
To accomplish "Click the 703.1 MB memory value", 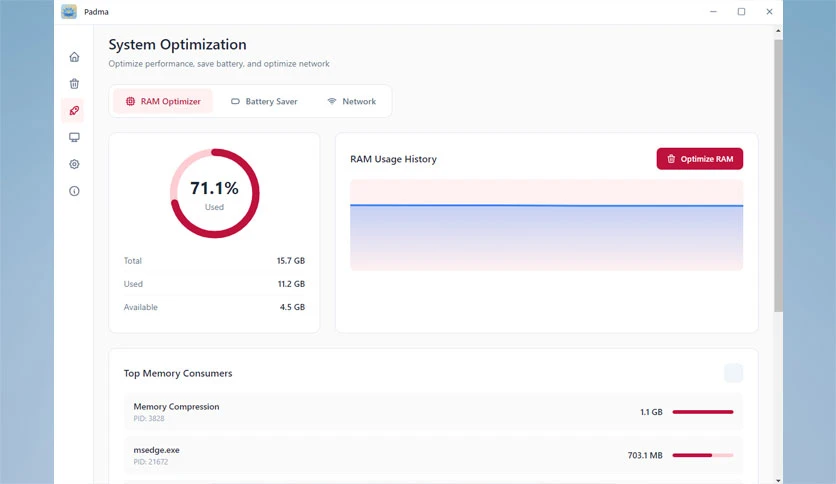I will click(645, 455).
